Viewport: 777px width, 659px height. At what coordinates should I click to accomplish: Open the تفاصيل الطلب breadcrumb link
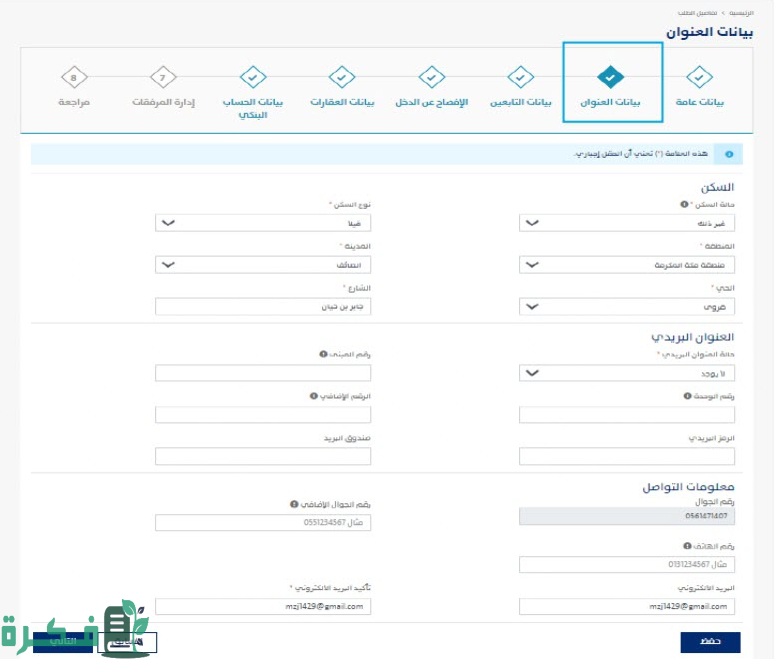pos(697,13)
